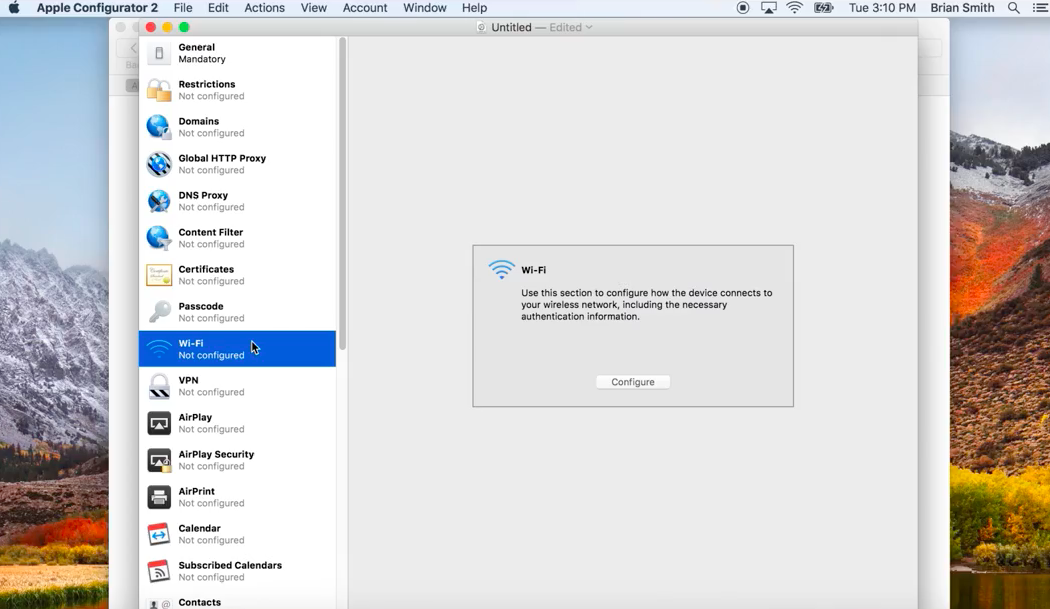Click the Configure button for Wi-Fi
Viewport: 1050px width, 609px height.
click(633, 382)
